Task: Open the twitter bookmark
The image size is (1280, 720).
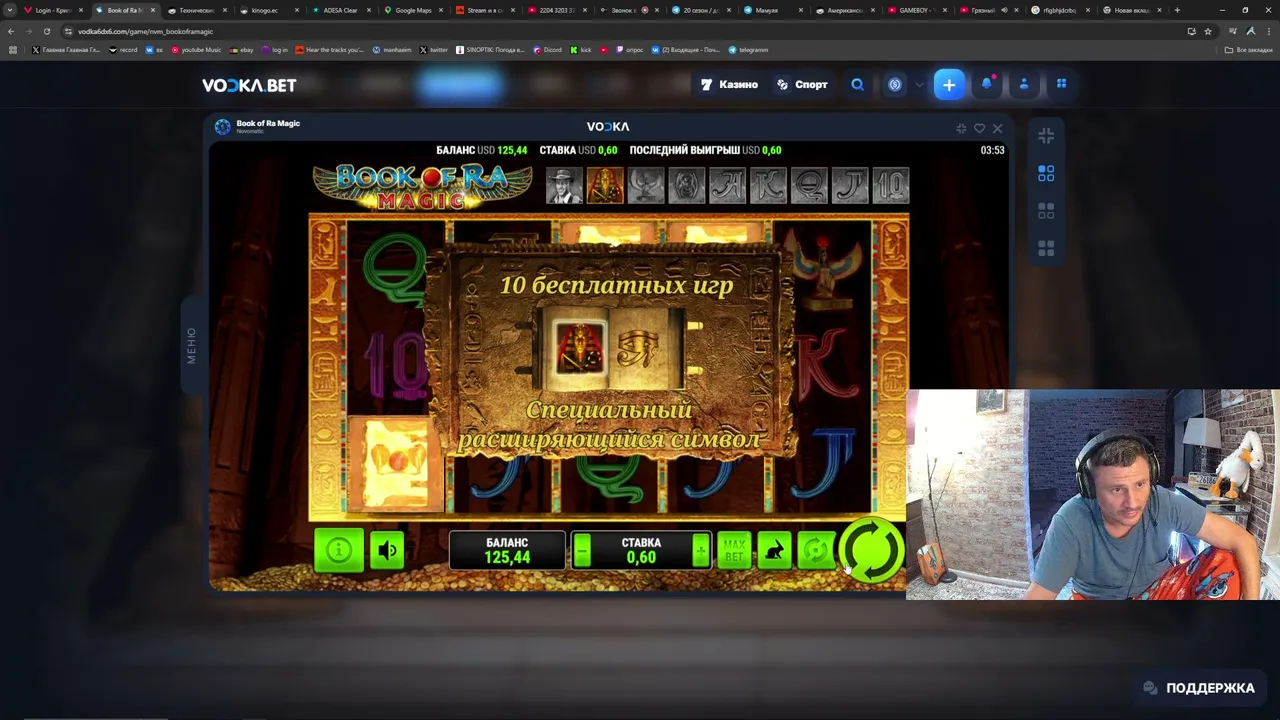Action: click(x=433, y=49)
